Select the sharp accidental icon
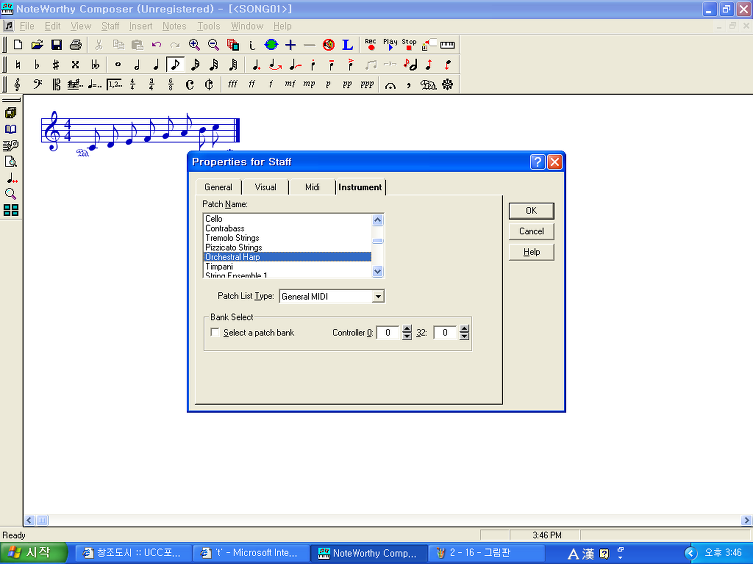Viewport: 753px width, 564px height. (x=56, y=64)
